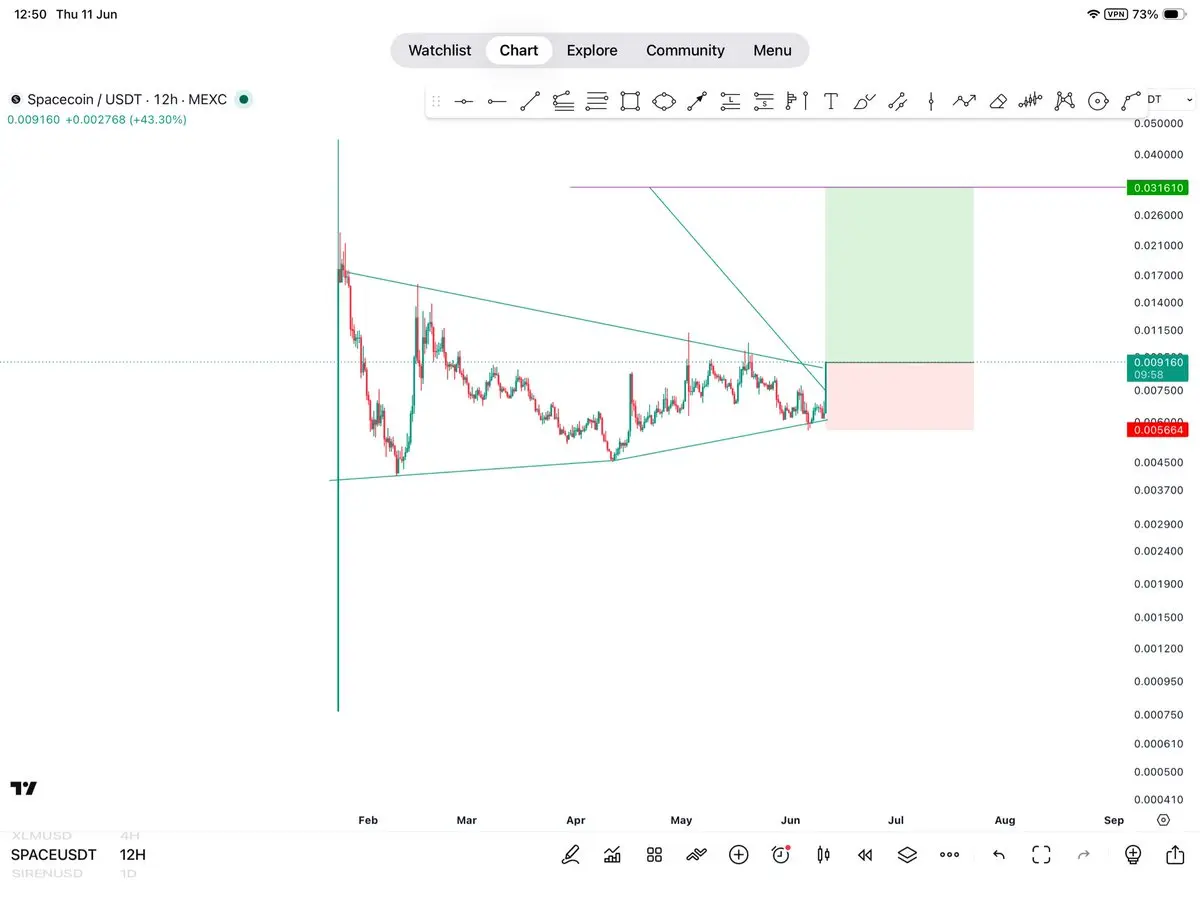Select the arrow drawing tool
1200x900 pixels.
[697, 101]
